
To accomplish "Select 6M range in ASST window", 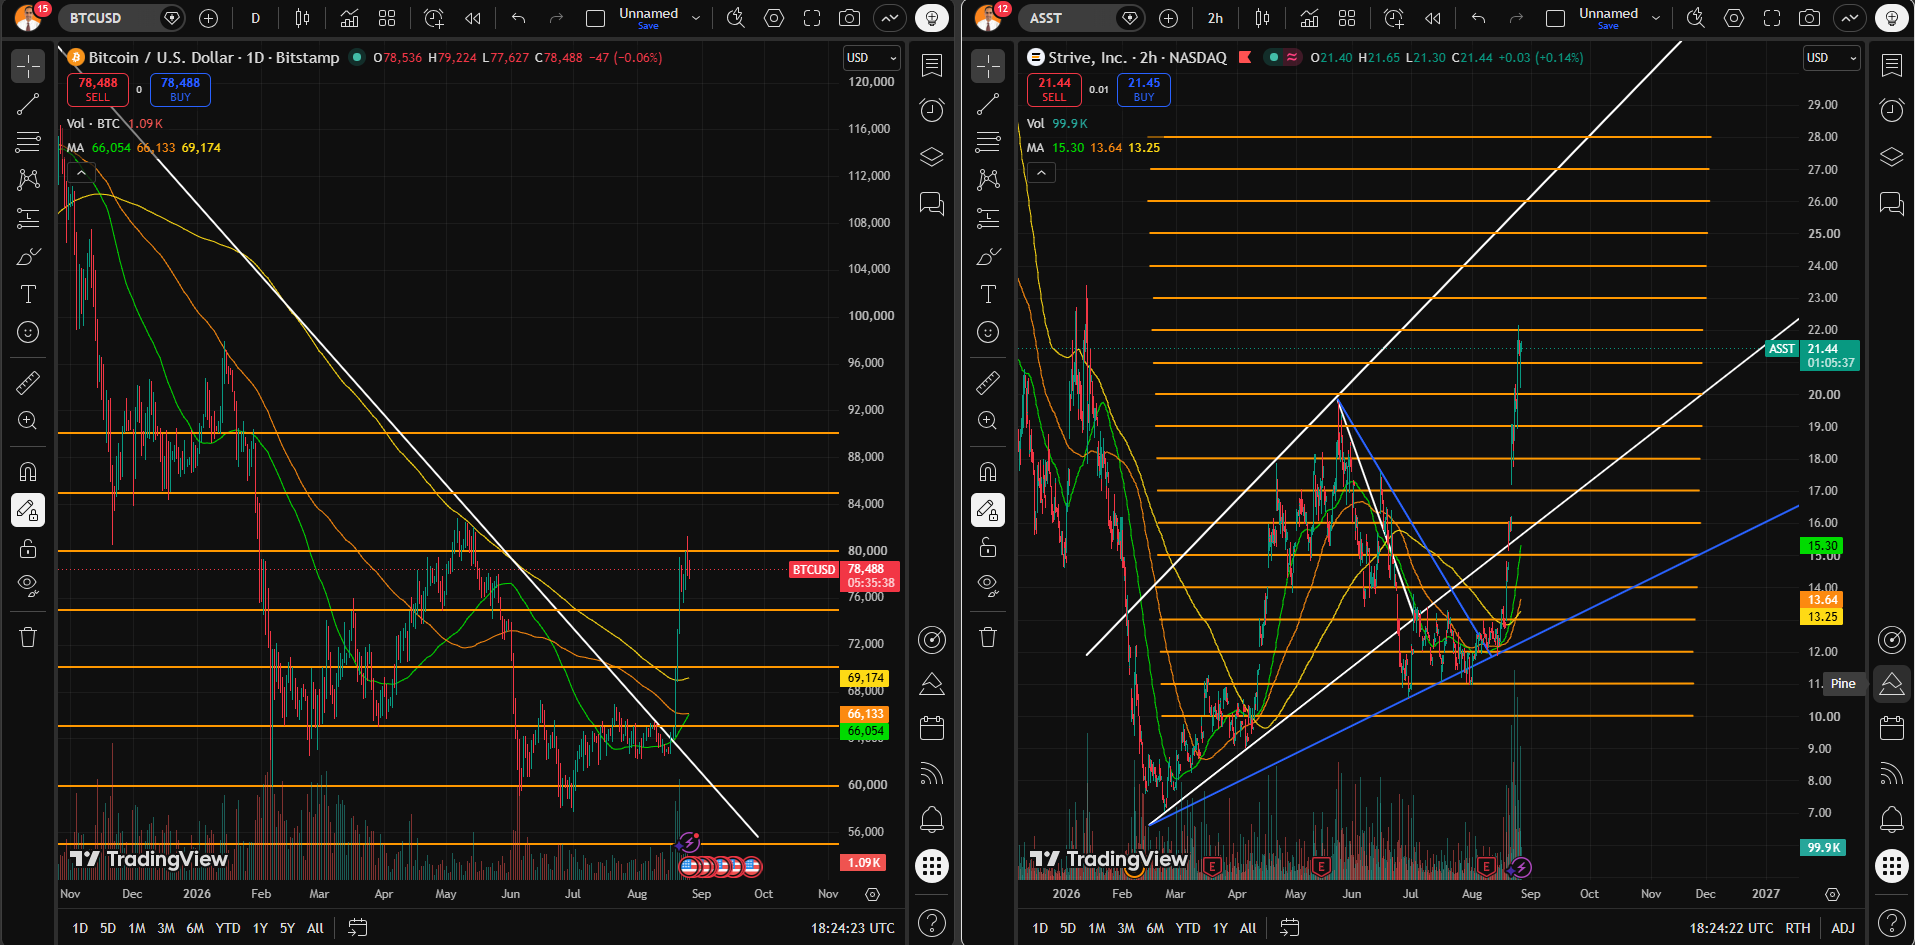I will (1155, 928).
